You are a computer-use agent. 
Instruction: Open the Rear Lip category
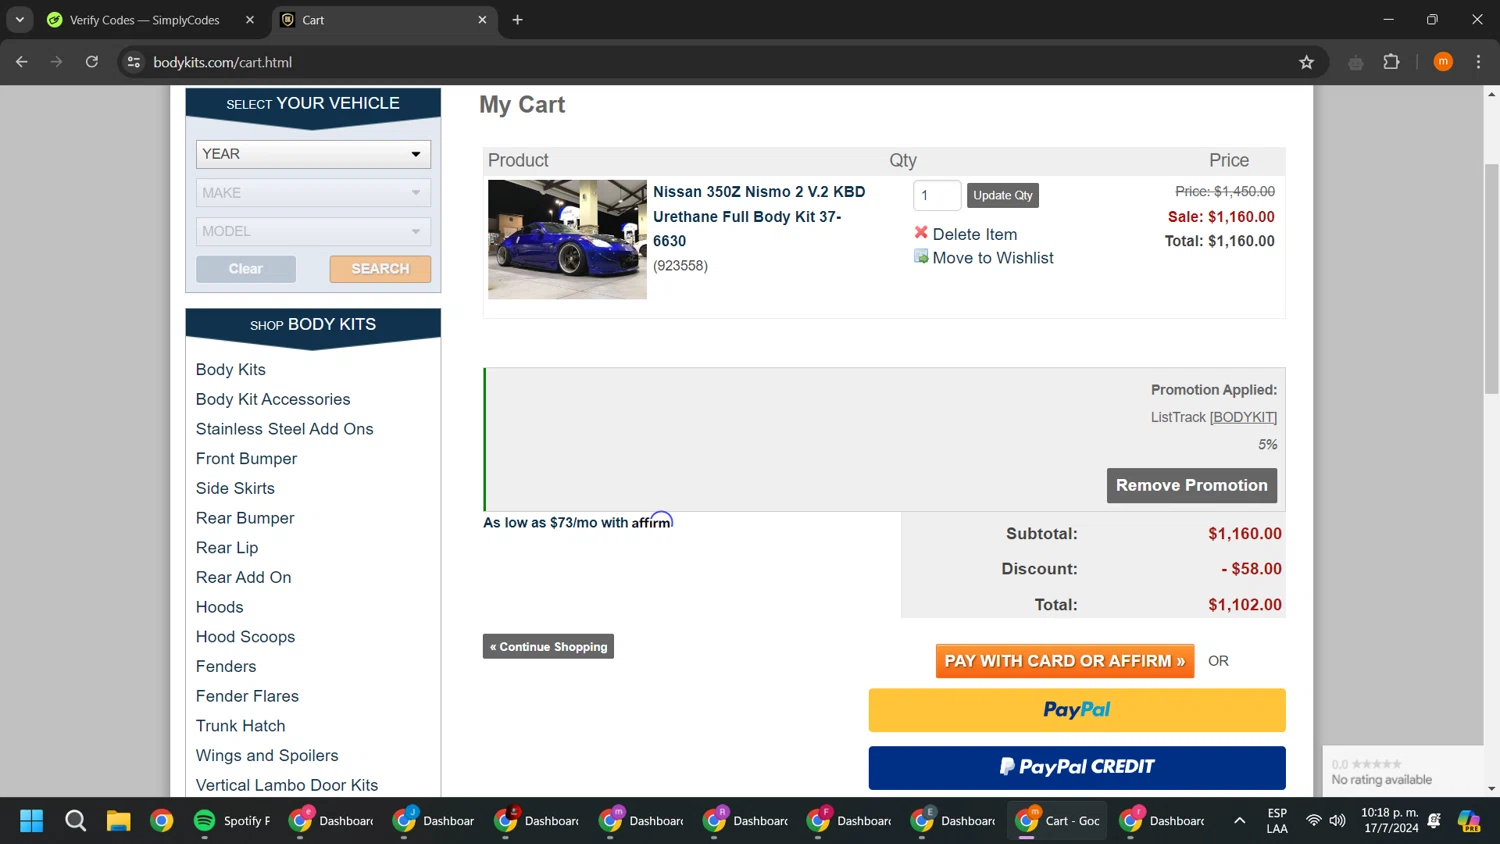[227, 548]
